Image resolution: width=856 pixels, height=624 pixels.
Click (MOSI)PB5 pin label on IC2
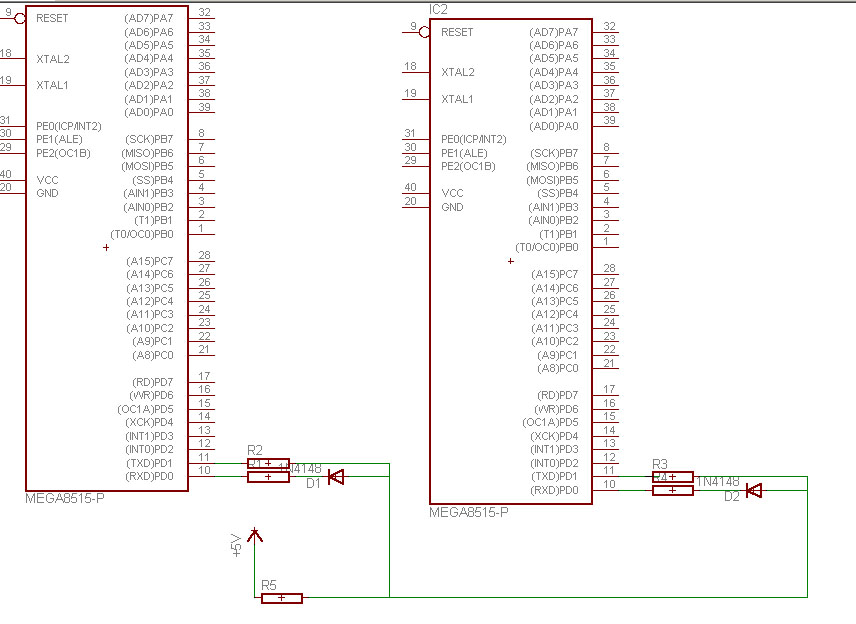552,180
